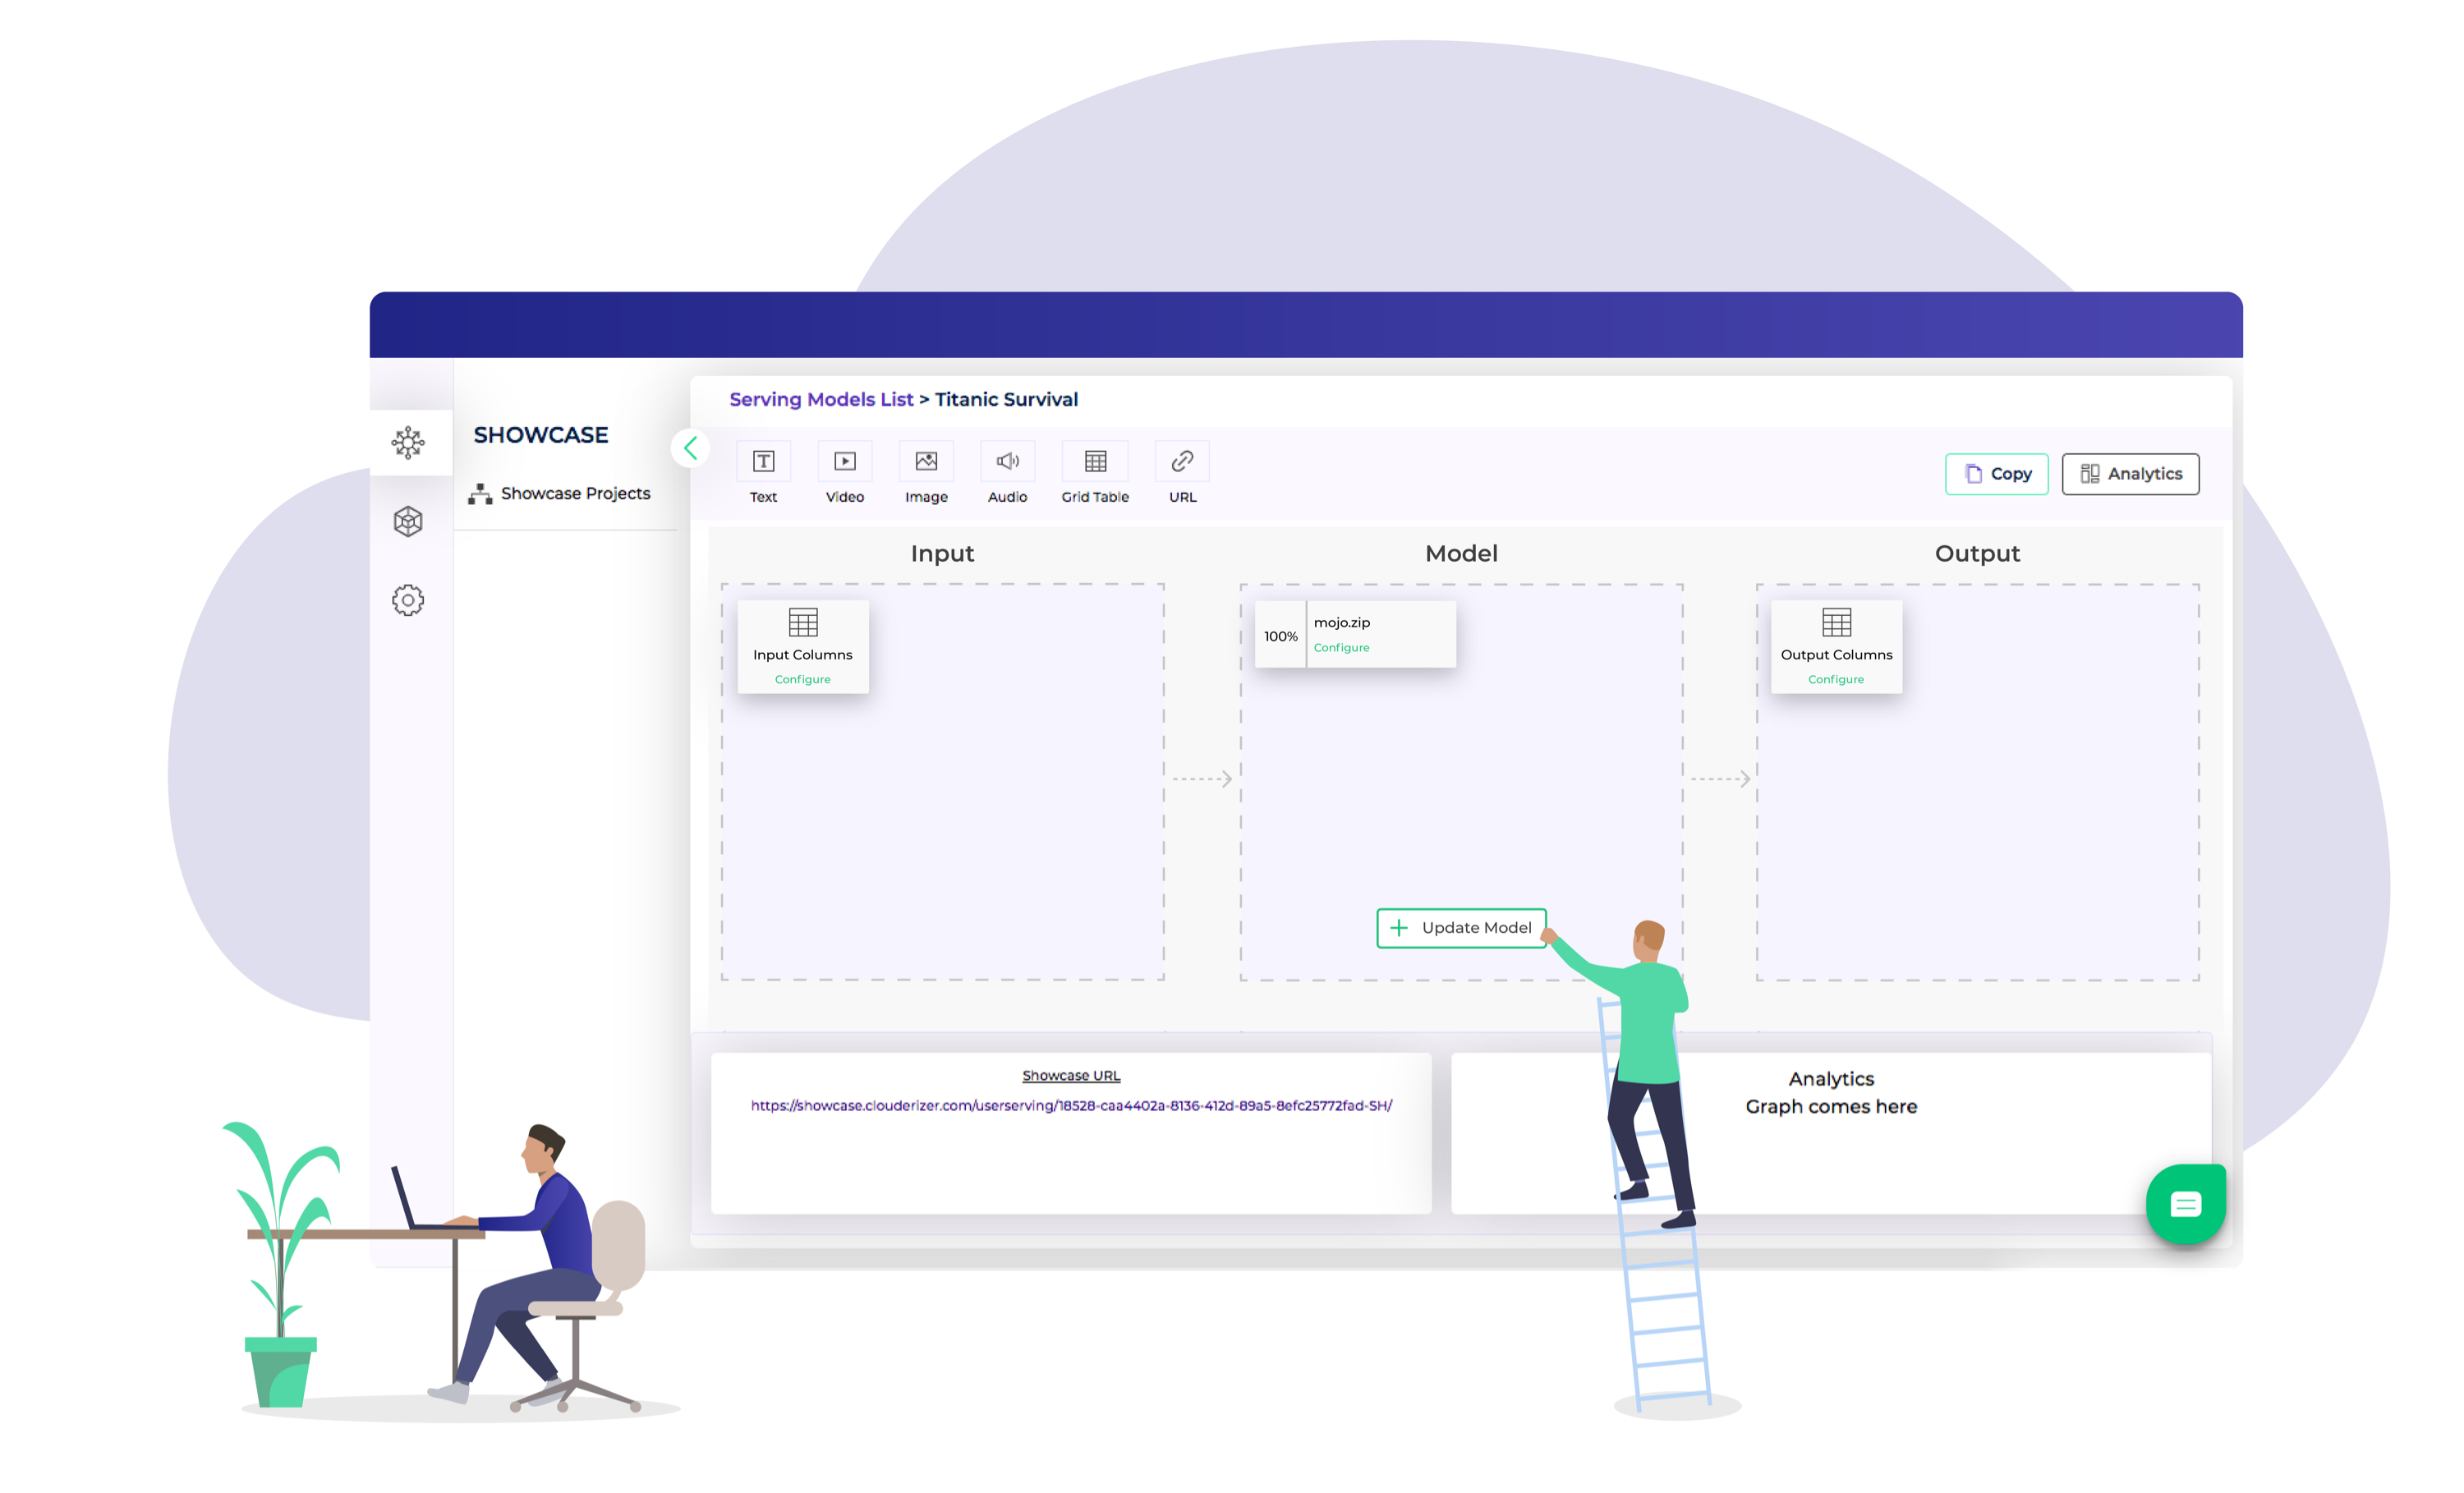The image size is (2464, 1493).
Task: Click the Output Columns grid icon
Action: 1836,623
